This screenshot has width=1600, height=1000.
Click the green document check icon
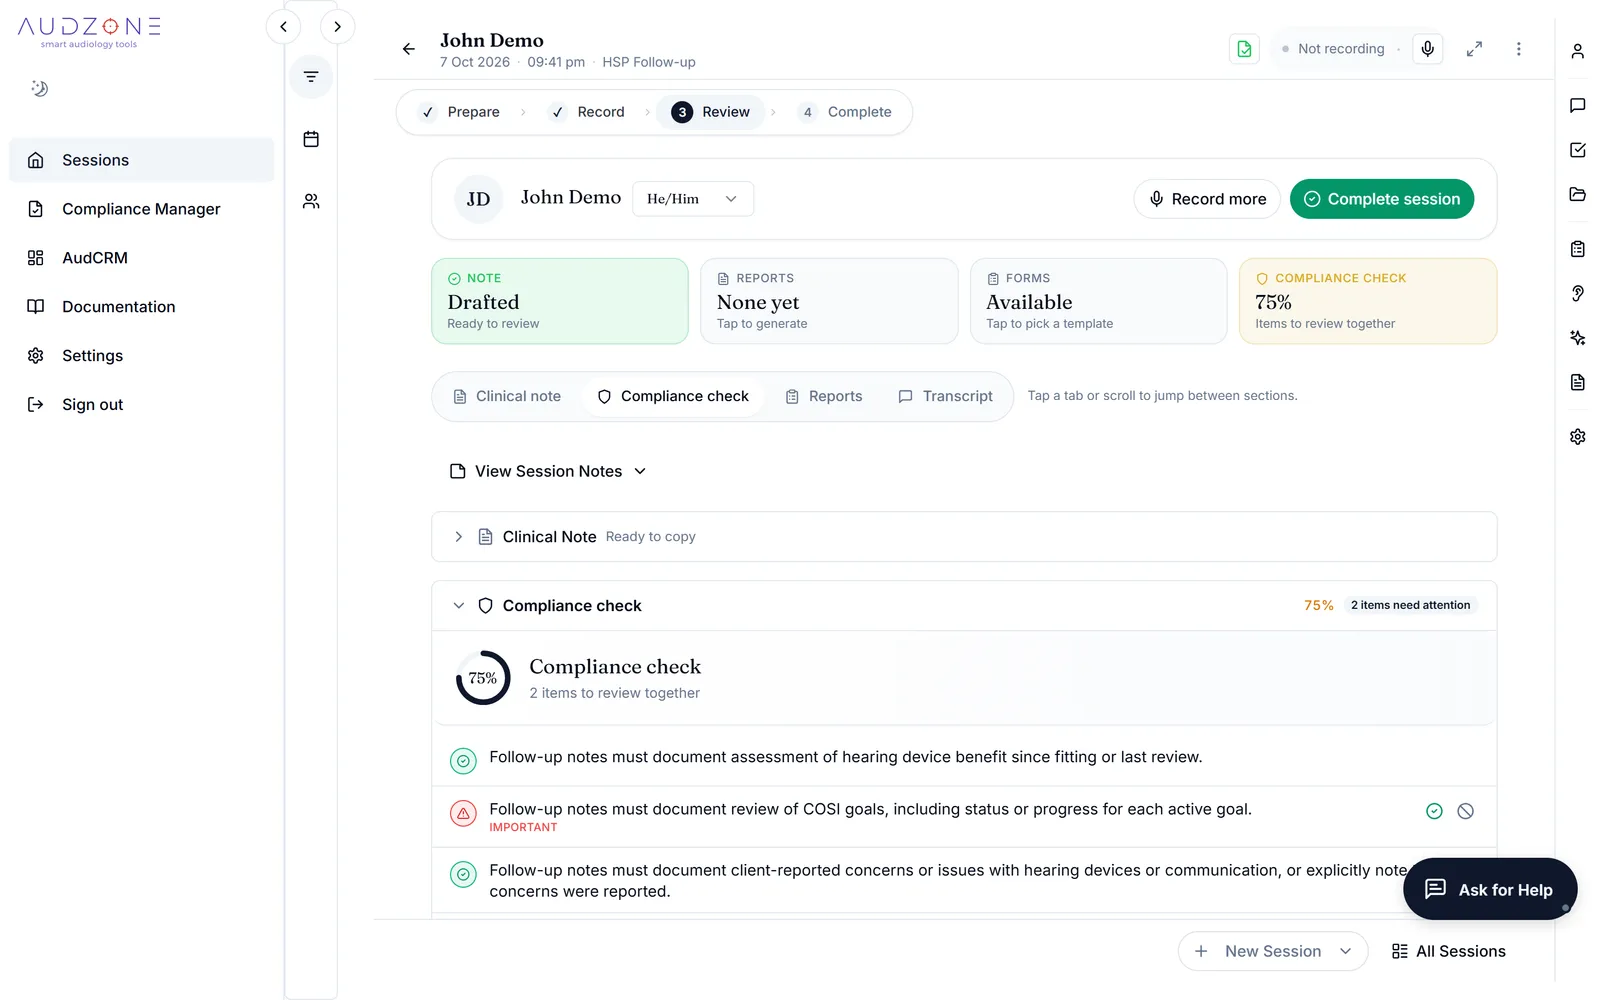click(x=1244, y=49)
